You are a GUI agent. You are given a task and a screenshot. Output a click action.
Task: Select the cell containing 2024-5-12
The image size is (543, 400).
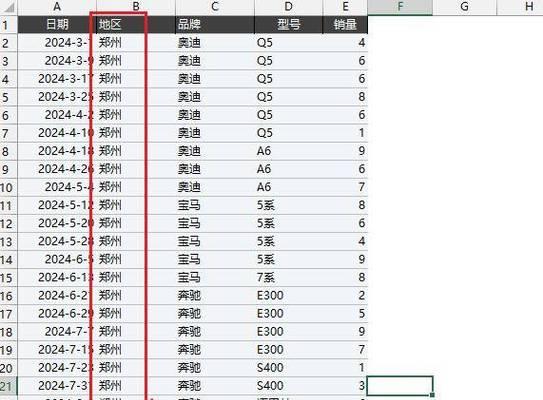[x=57, y=205]
